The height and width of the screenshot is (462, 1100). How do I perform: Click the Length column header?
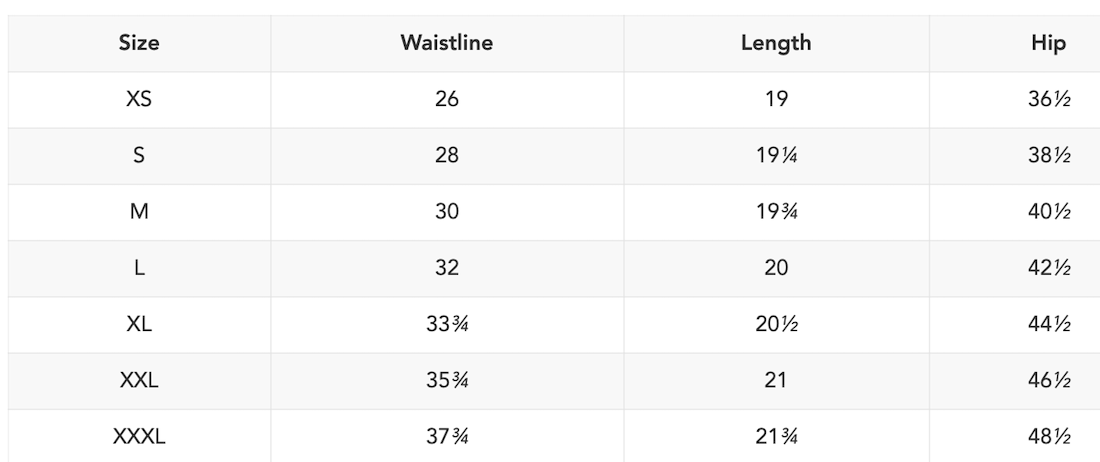(776, 43)
